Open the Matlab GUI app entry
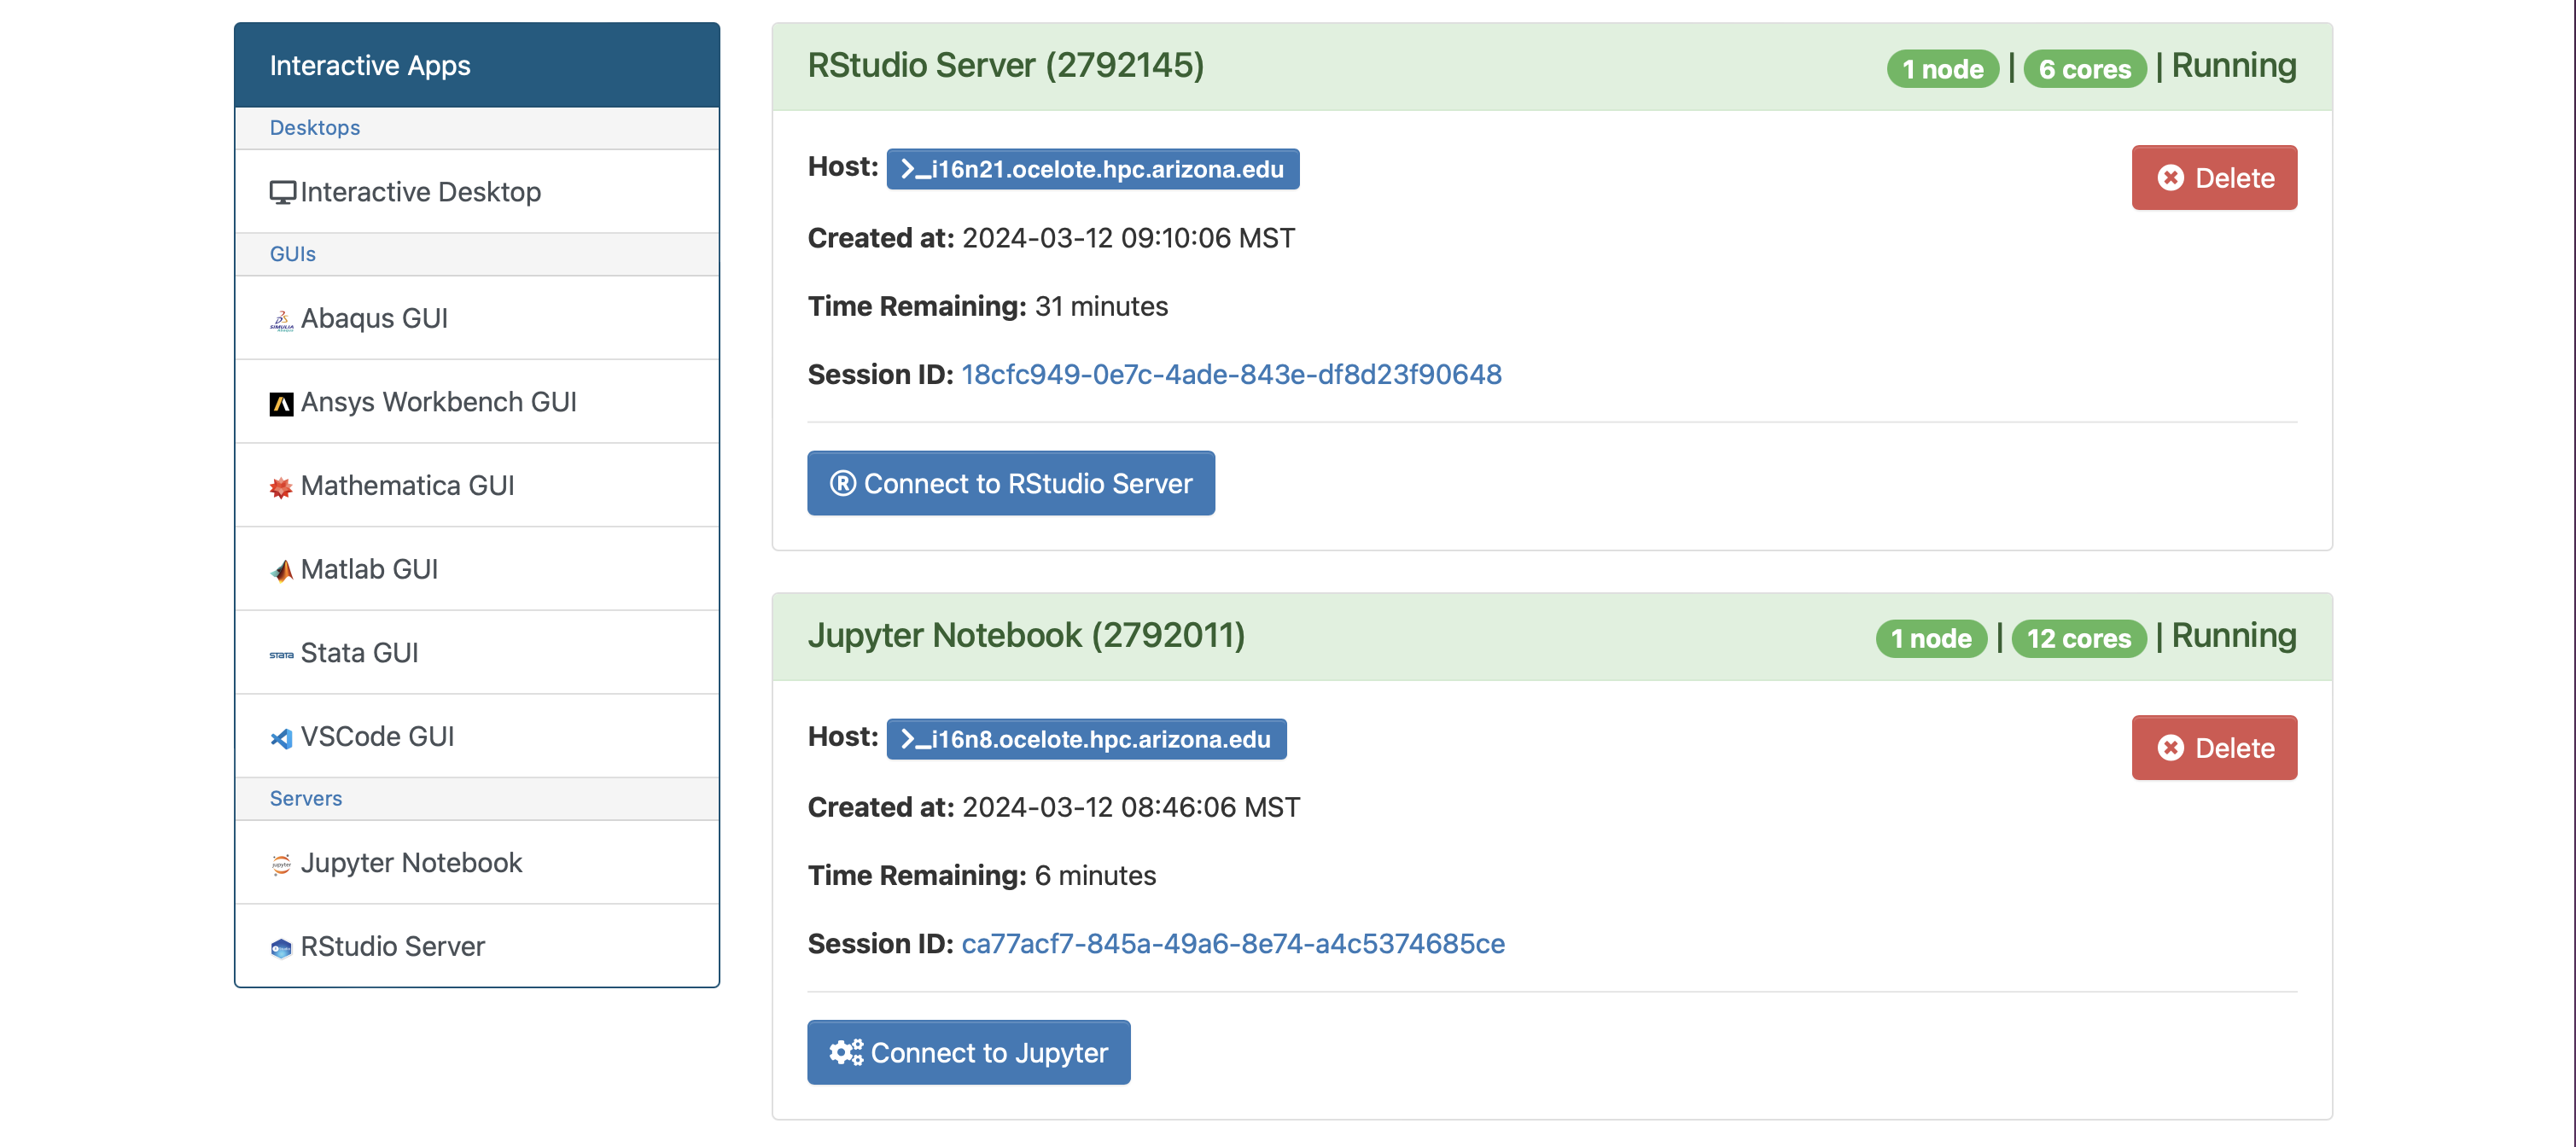The width and height of the screenshot is (2576, 1147). click(x=369, y=569)
